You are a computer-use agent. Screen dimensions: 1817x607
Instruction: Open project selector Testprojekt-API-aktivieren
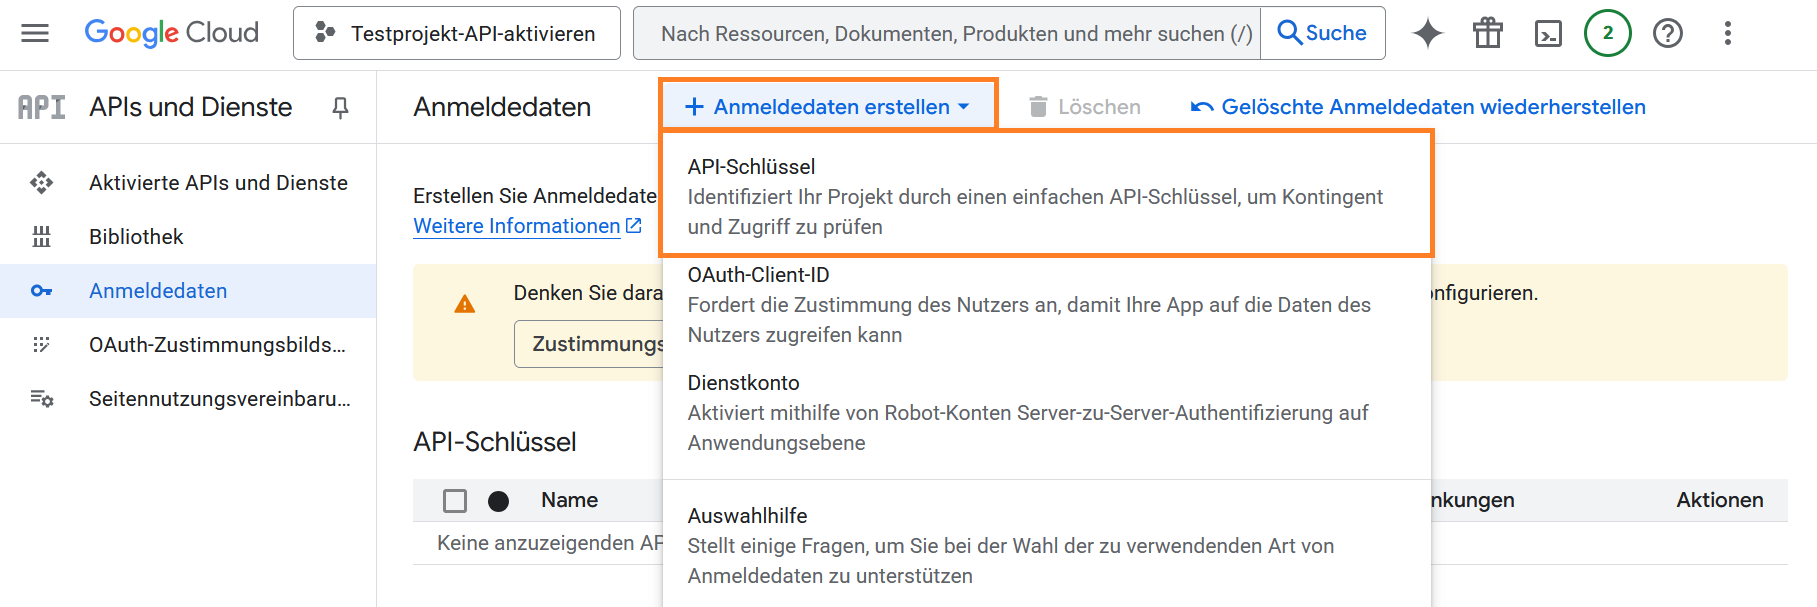click(x=457, y=33)
